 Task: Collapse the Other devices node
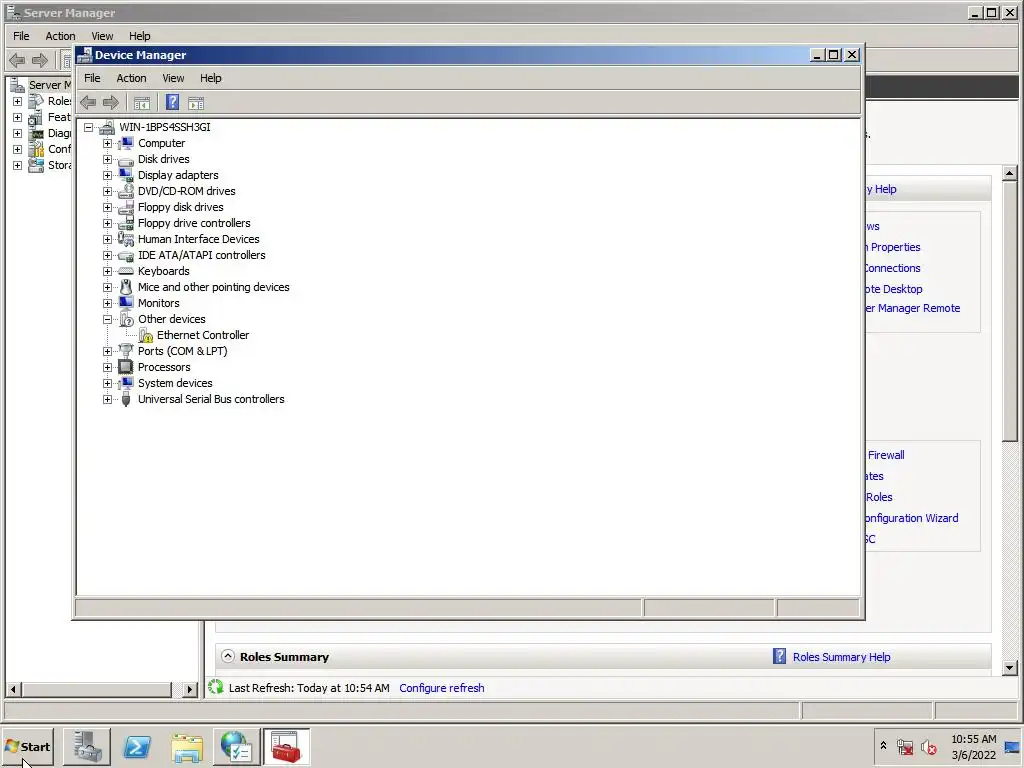click(108, 319)
